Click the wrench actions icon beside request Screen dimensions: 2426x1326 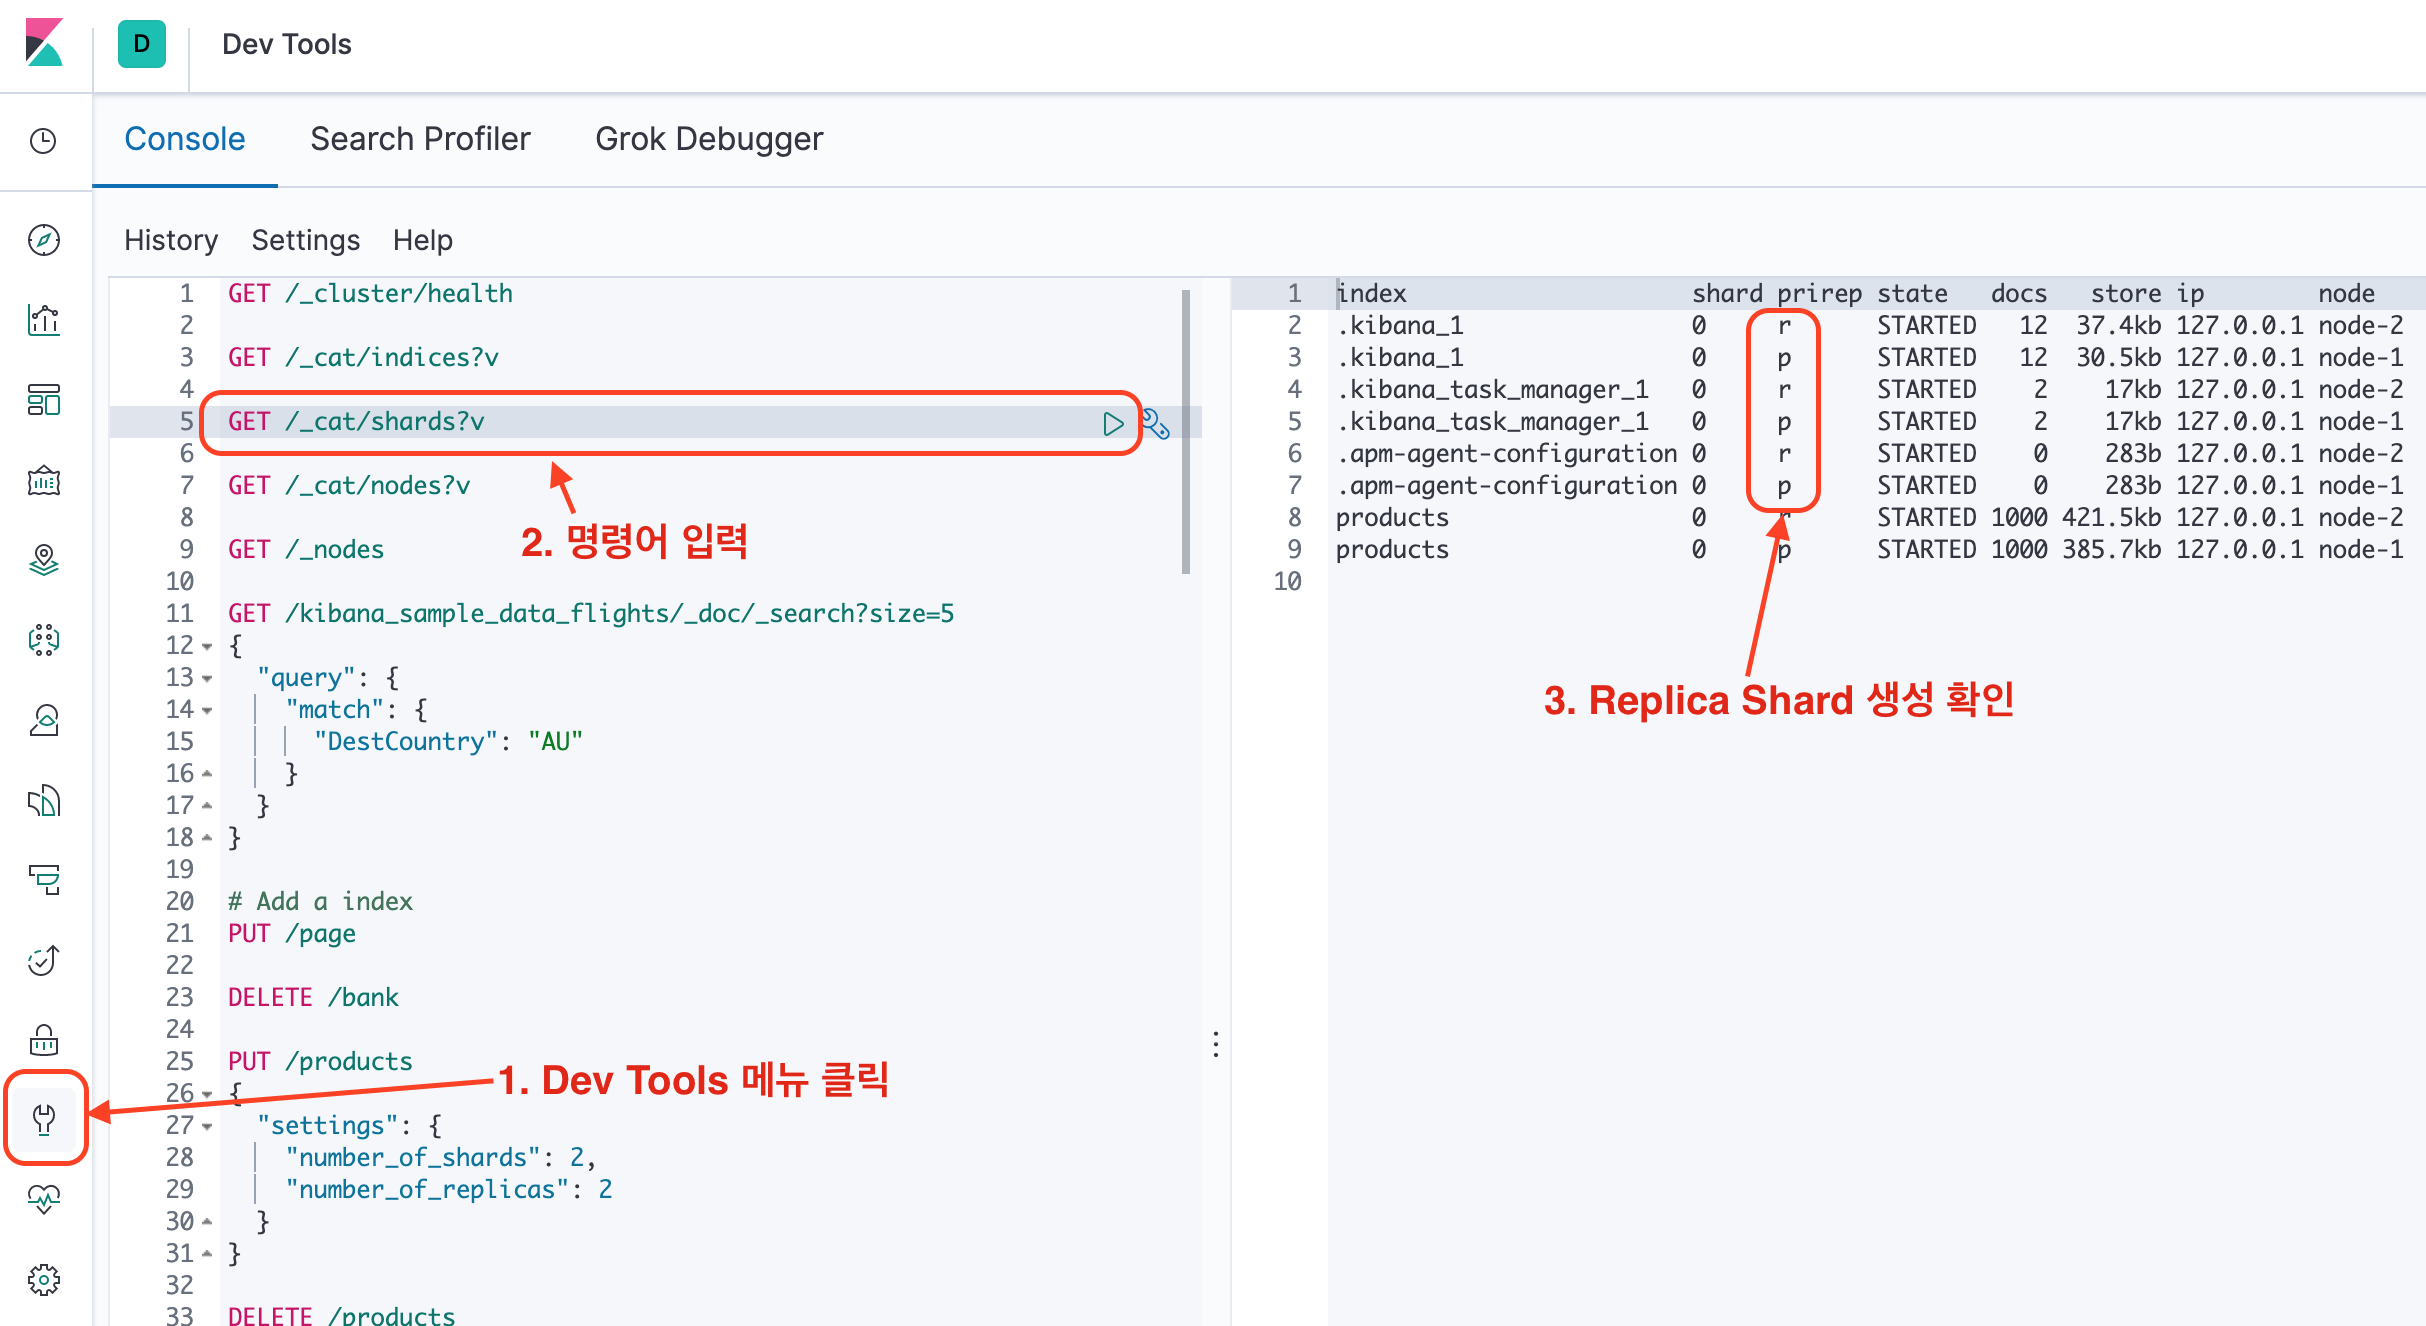pyautogui.click(x=1155, y=424)
